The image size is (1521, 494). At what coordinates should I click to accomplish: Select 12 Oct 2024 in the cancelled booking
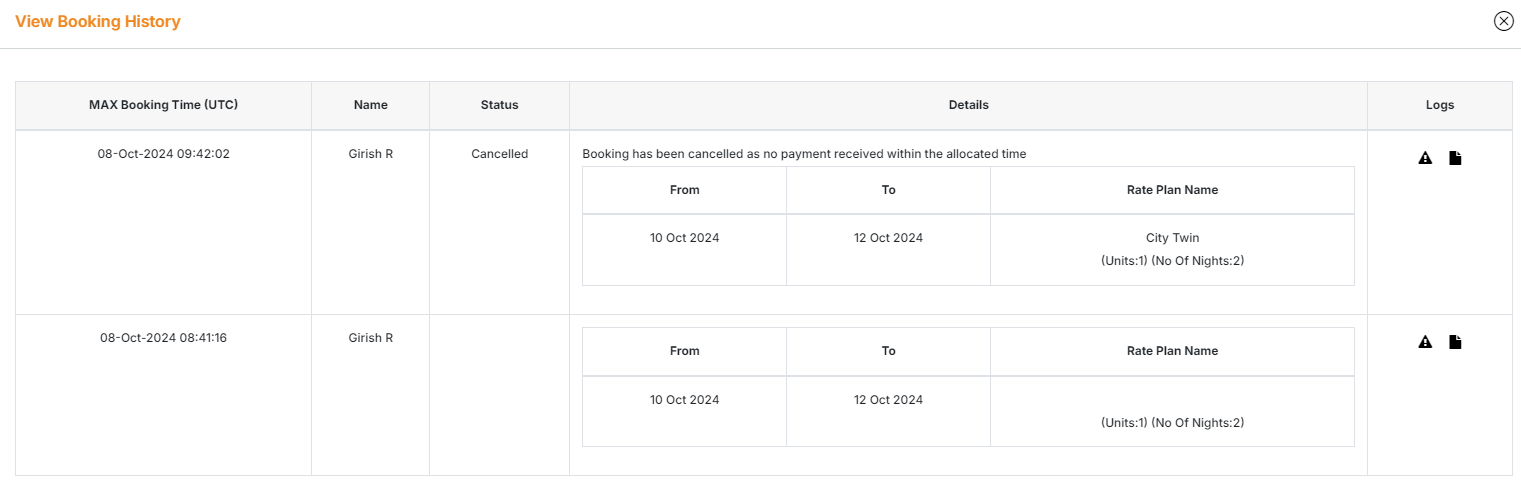point(888,238)
